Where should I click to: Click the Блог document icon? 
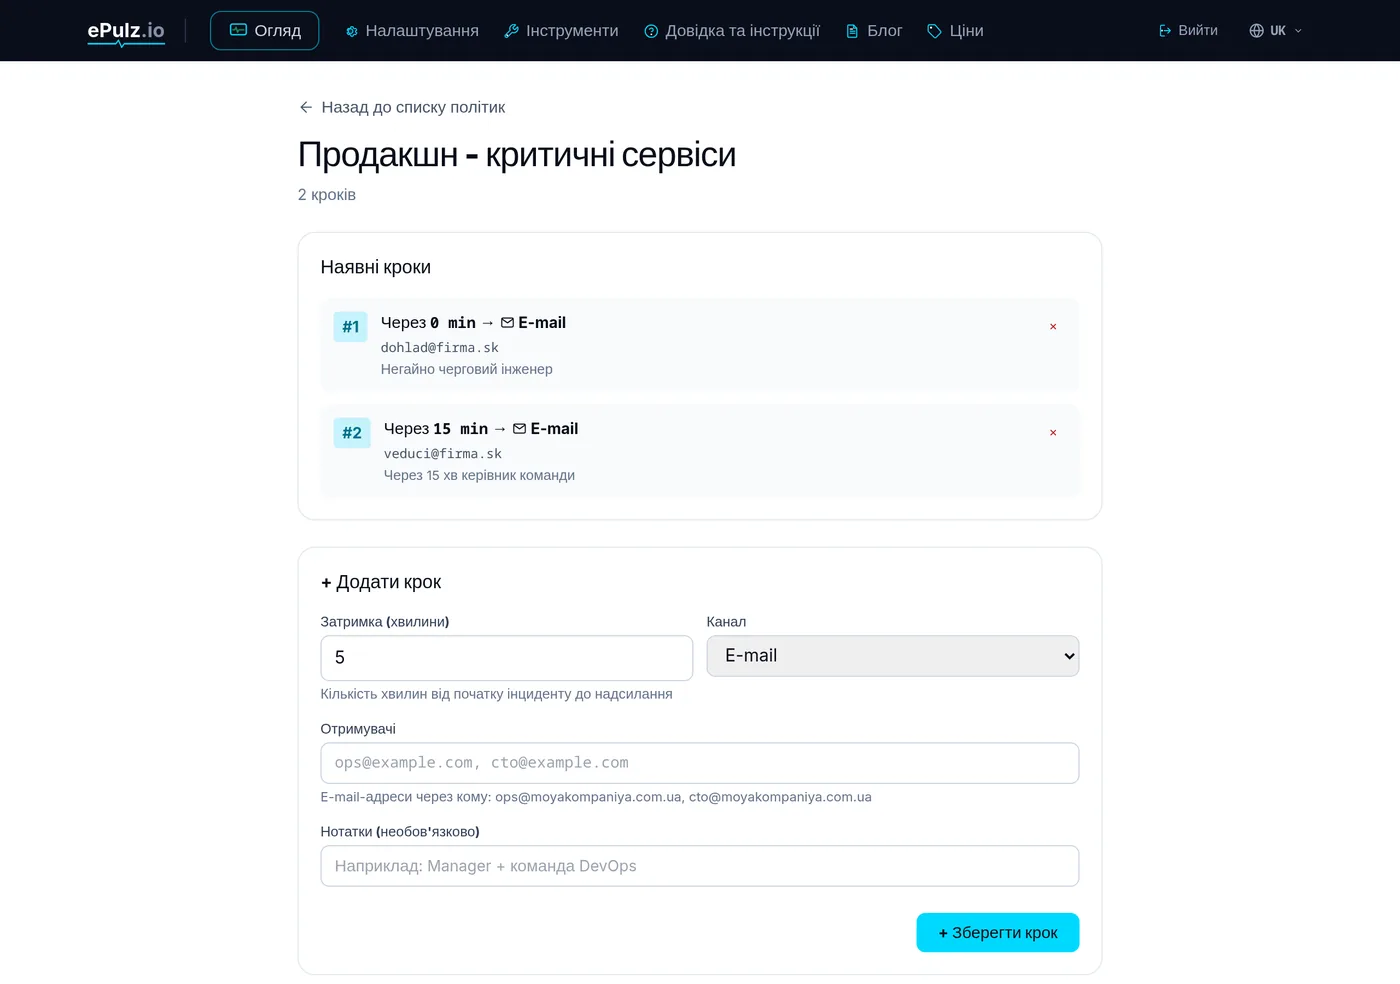pyautogui.click(x=852, y=31)
